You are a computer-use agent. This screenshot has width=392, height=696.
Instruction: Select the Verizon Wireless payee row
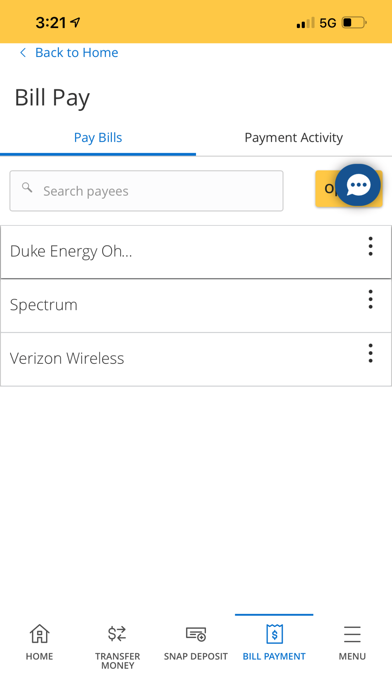[196, 359]
